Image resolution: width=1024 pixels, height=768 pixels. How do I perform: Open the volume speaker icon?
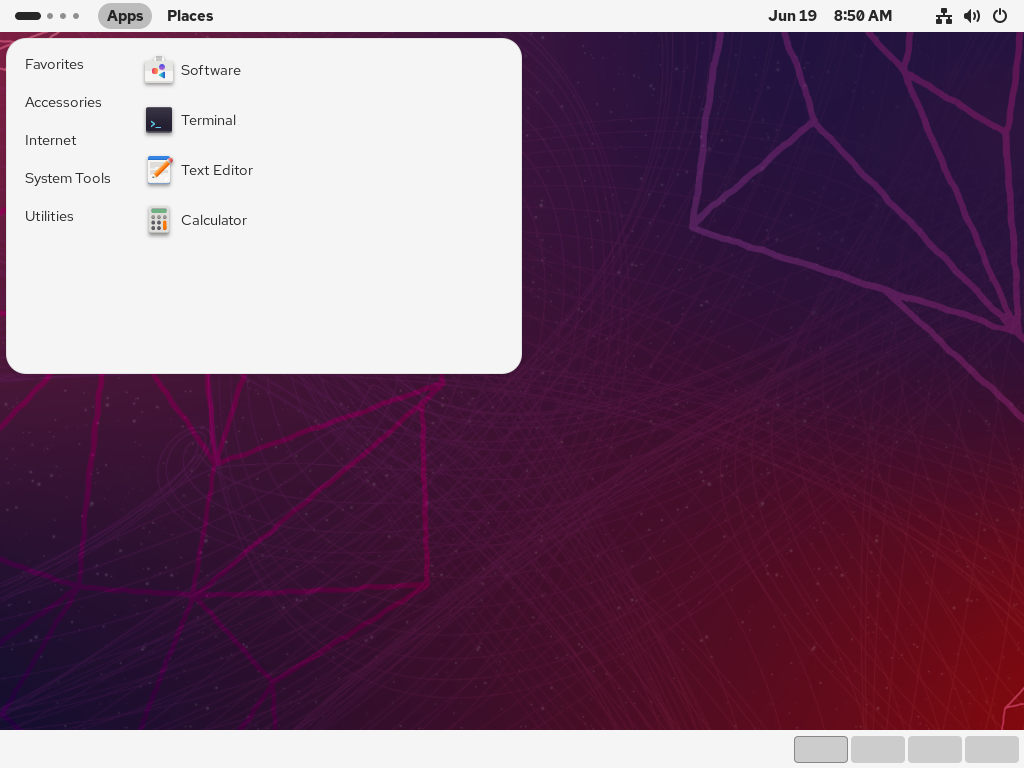pyautogui.click(x=971, y=16)
